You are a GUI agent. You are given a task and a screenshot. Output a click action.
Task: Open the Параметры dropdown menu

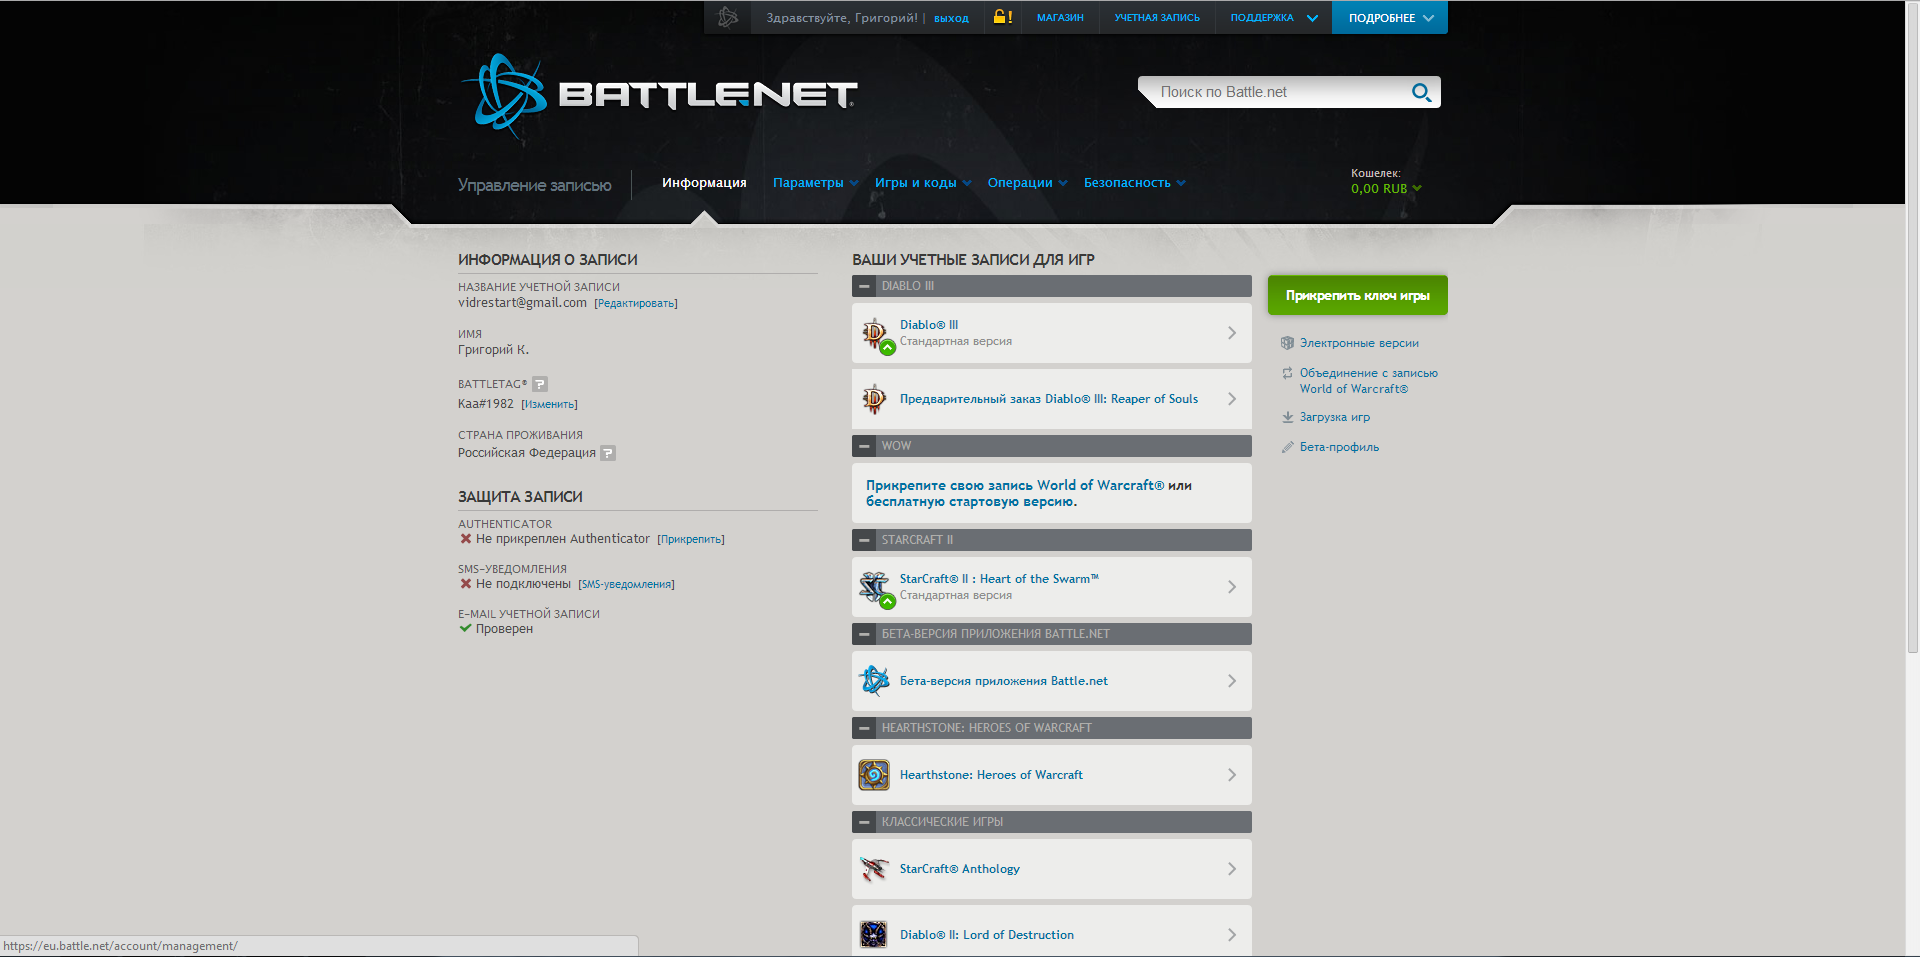(x=815, y=183)
